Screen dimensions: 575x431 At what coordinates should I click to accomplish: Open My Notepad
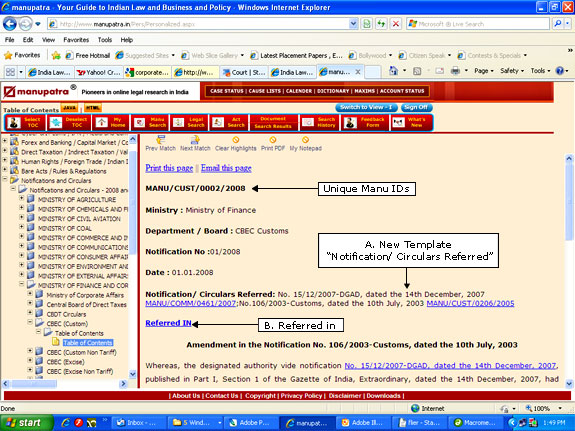tap(305, 143)
